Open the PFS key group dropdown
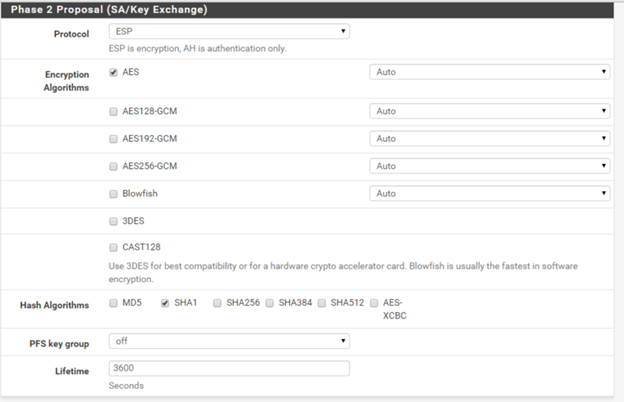 pos(228,341)
